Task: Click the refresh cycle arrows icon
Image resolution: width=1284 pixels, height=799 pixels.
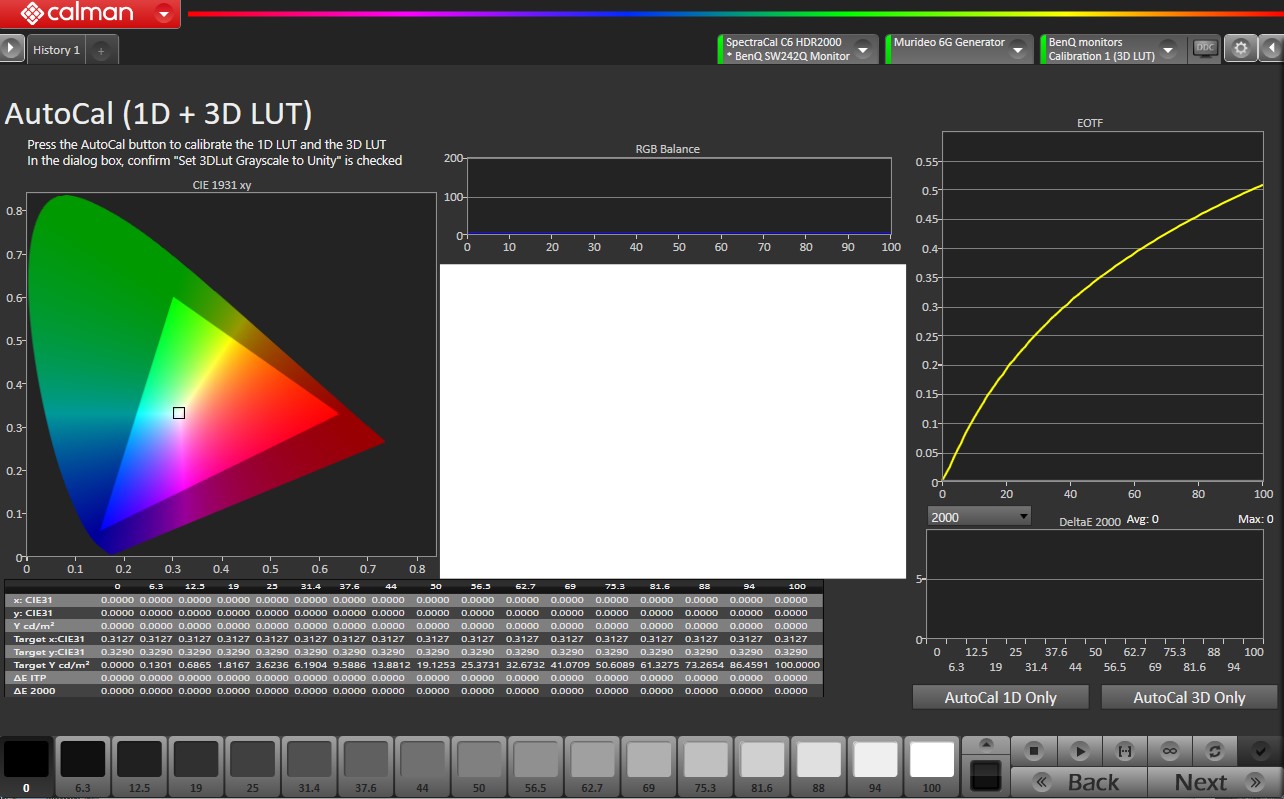Action: (1214, 750)
